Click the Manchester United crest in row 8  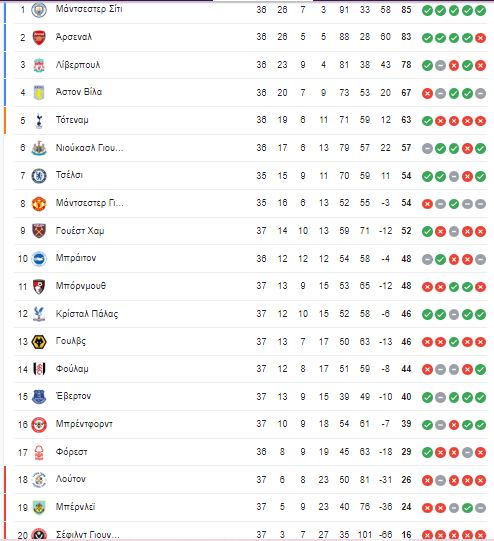tap(39, 203)
